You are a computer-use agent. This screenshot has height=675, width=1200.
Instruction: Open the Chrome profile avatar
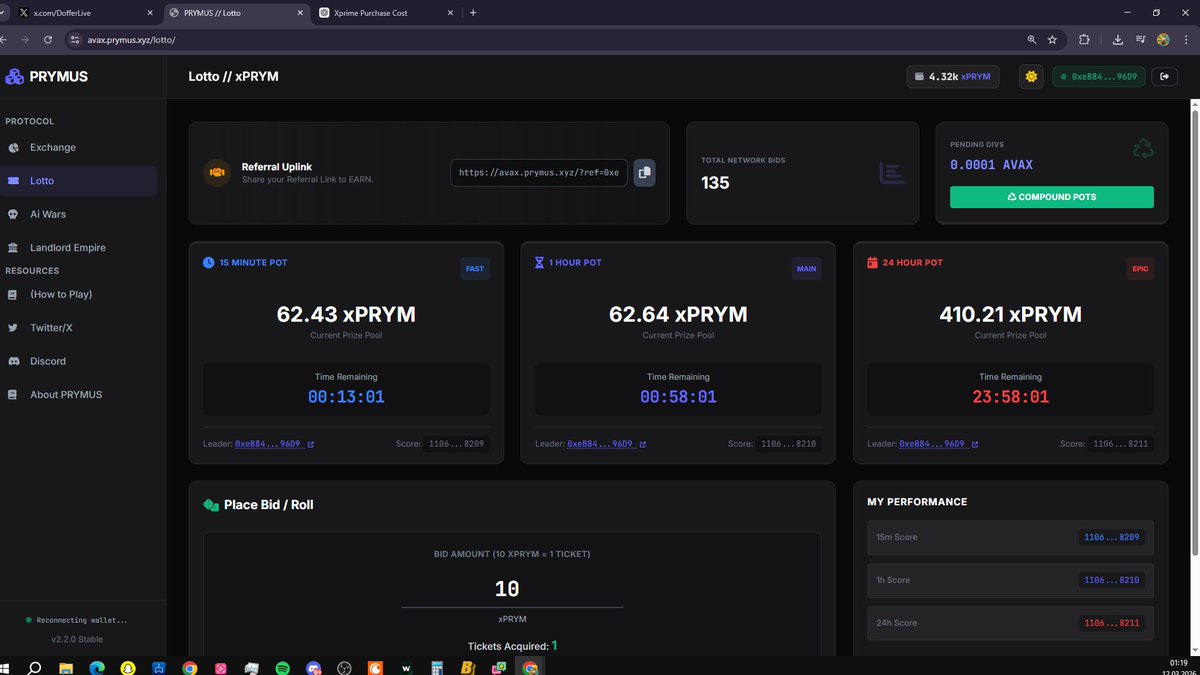point(1163,39)
